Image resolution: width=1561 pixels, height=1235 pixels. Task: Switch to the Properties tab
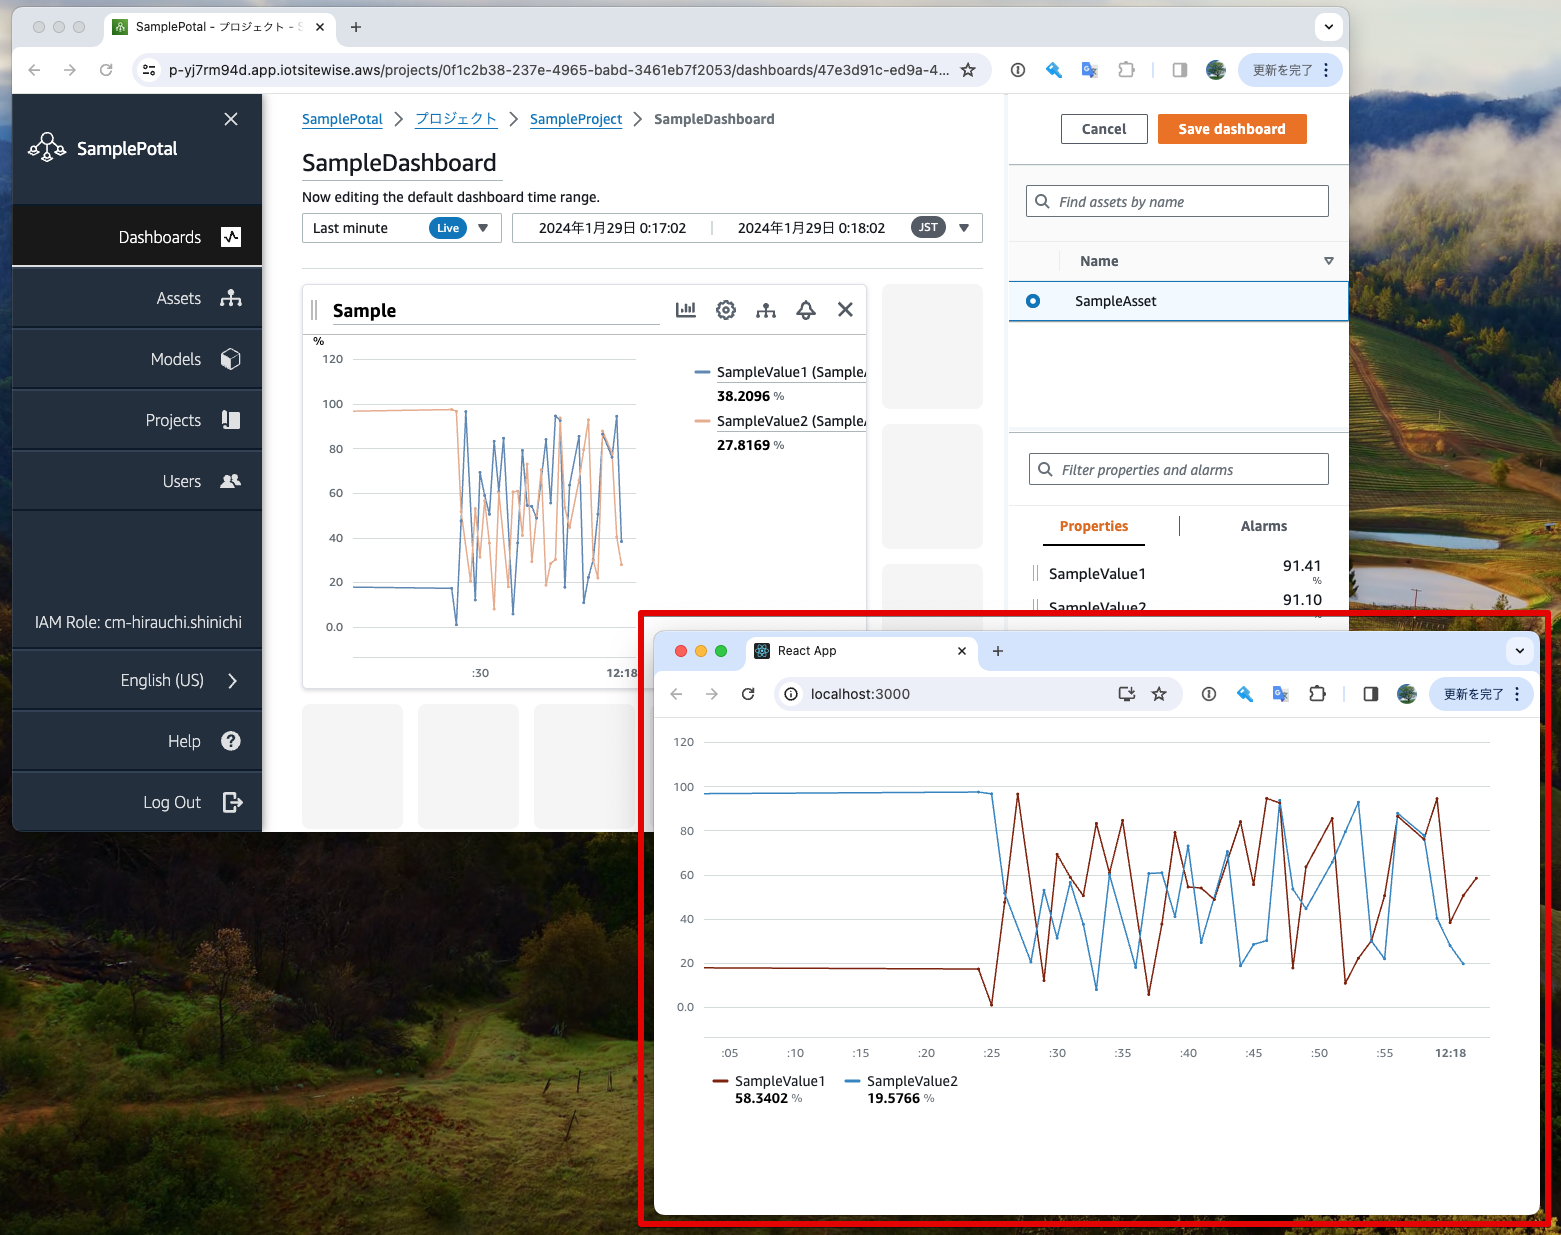coord(1093,525)
